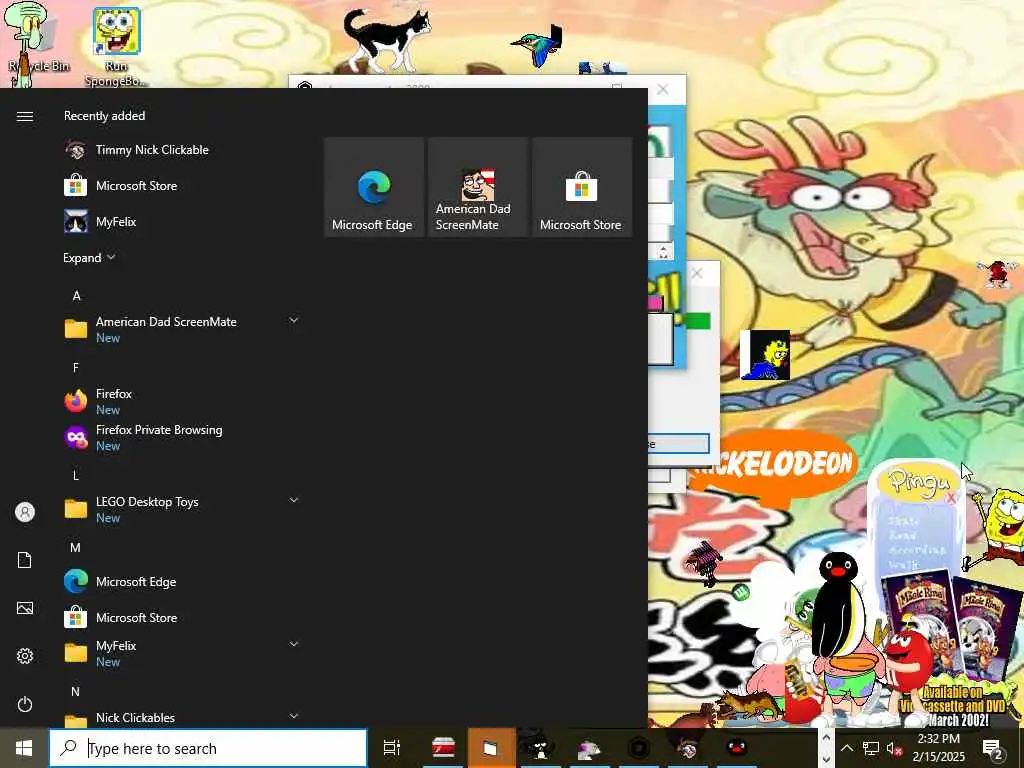Click the Windows Start button
Image resolution: width=1024 pixels, height=768 pixels.
pos(24,748)
